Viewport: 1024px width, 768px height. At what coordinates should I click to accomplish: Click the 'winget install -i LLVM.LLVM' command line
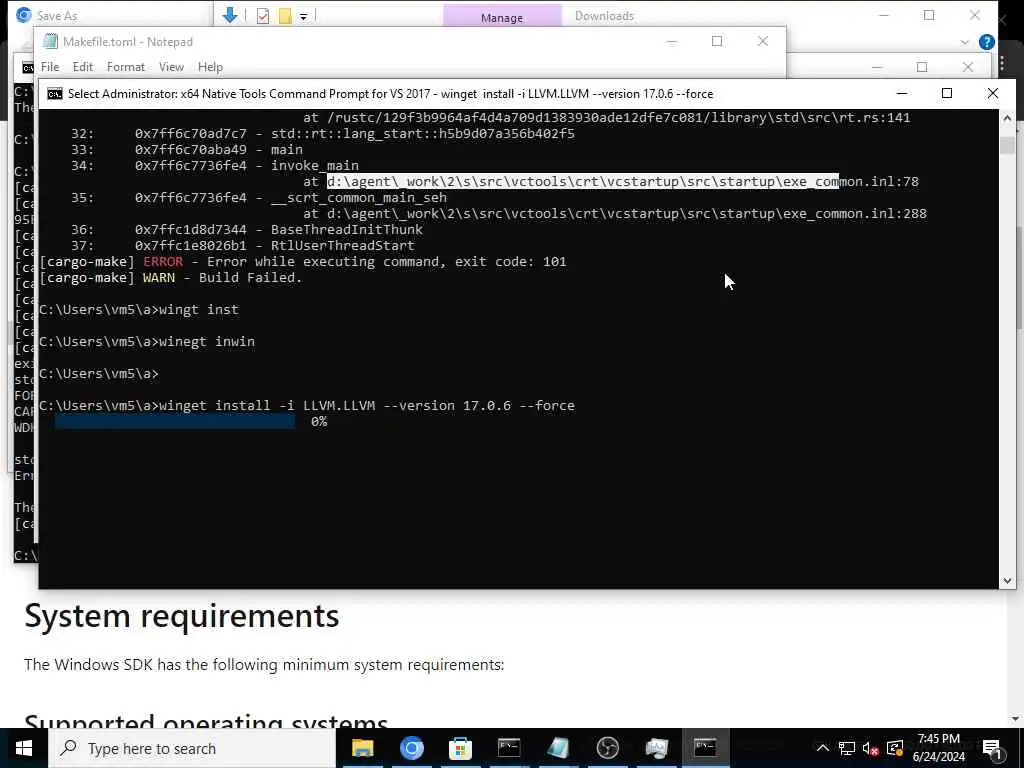(x=307, y=406)
